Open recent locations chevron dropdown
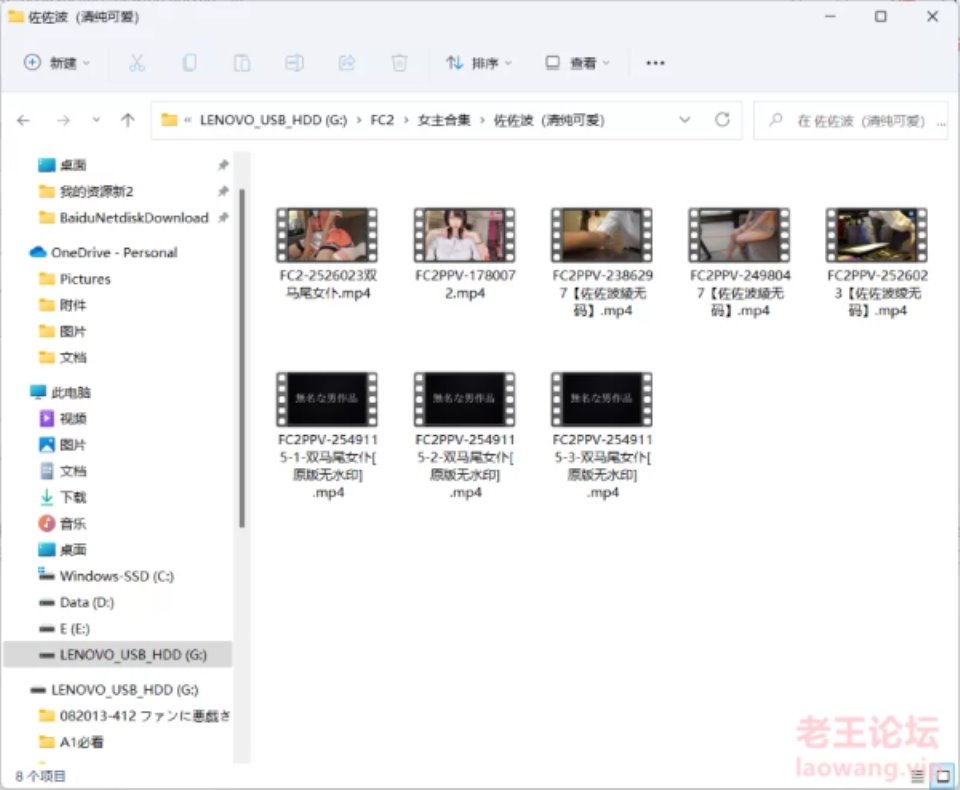 click(96, 120)
